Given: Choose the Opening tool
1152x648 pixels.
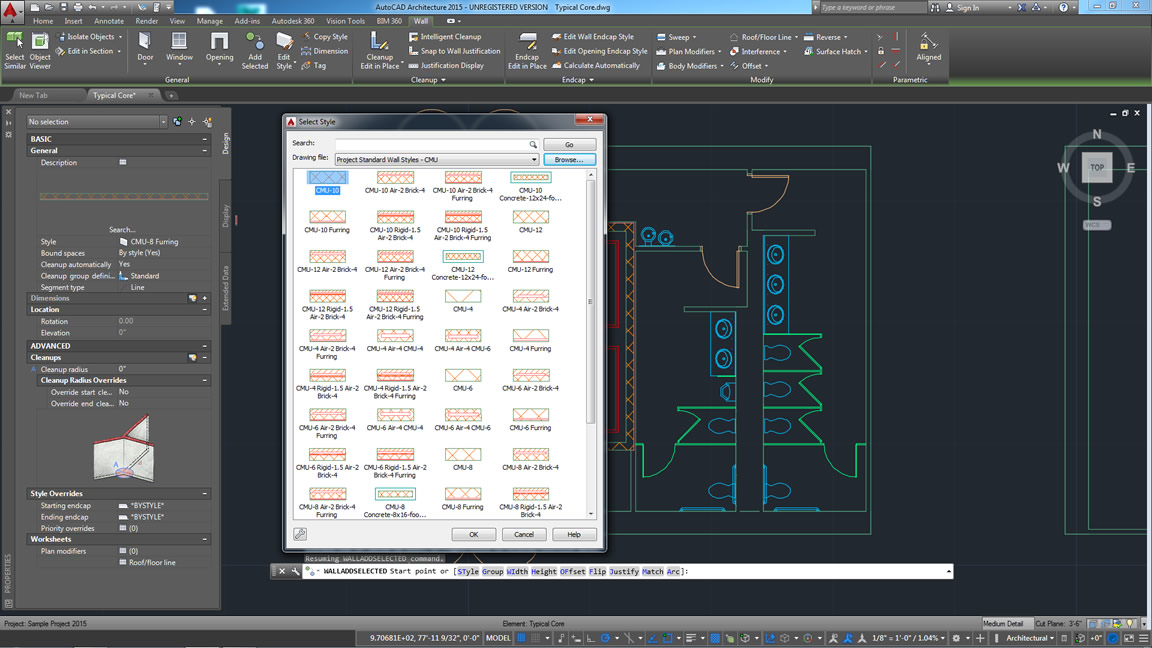Looking at the screenshot, I should point(219,48).
